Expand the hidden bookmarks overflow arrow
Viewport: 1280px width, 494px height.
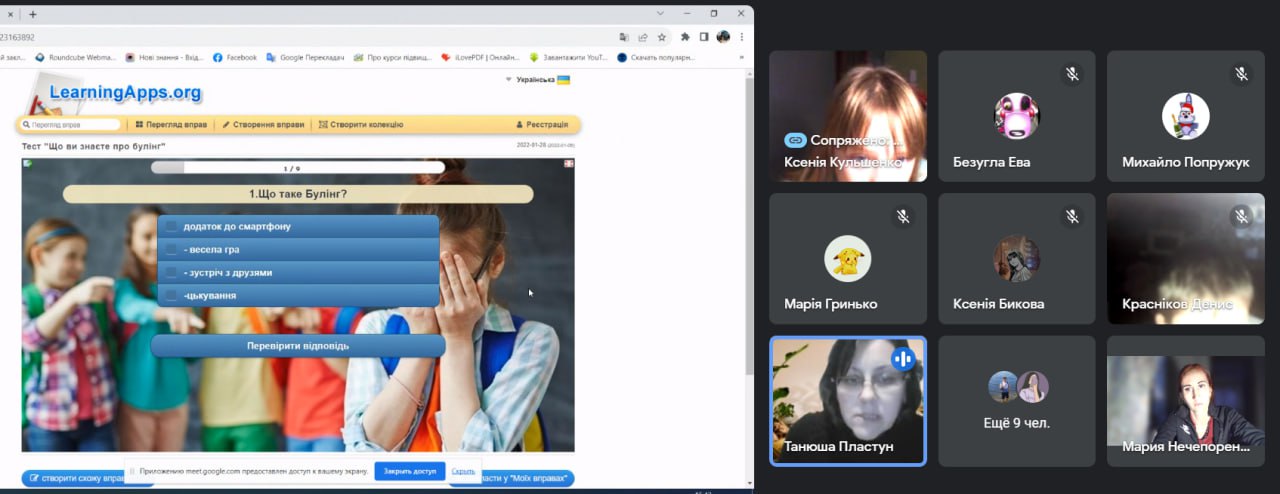click(x=741, y=58)
